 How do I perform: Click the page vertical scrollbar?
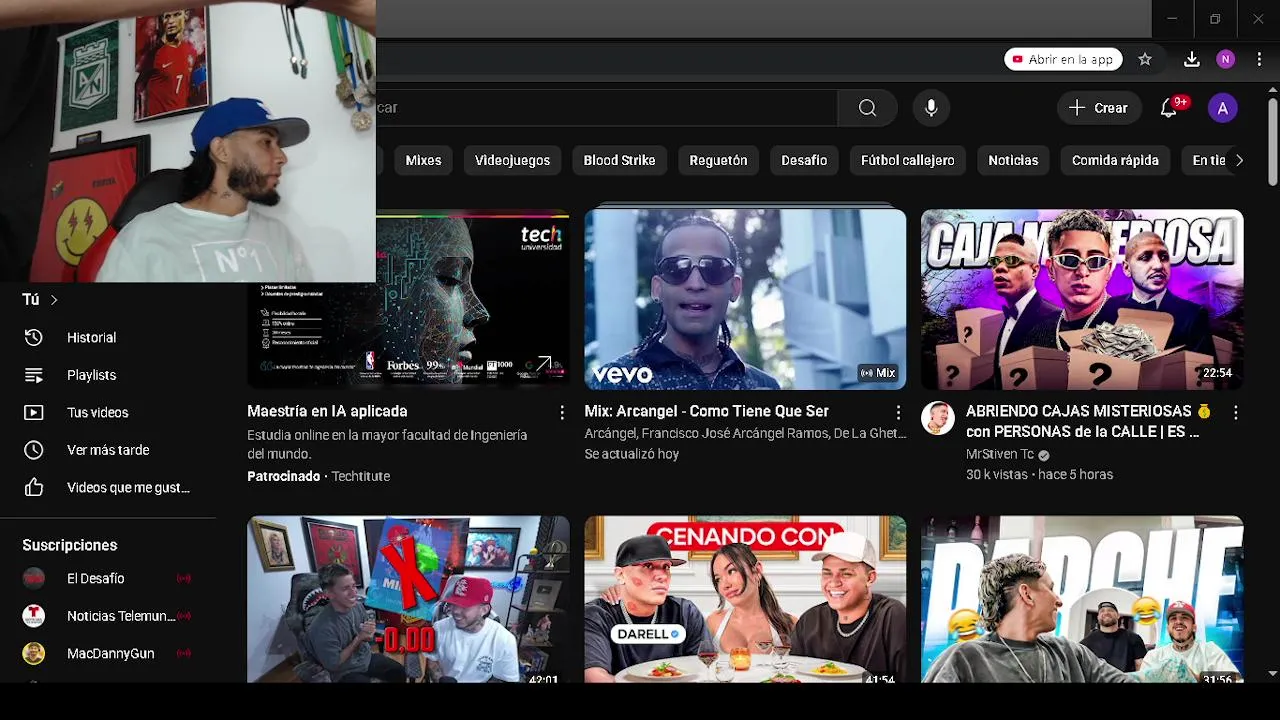1272,140
